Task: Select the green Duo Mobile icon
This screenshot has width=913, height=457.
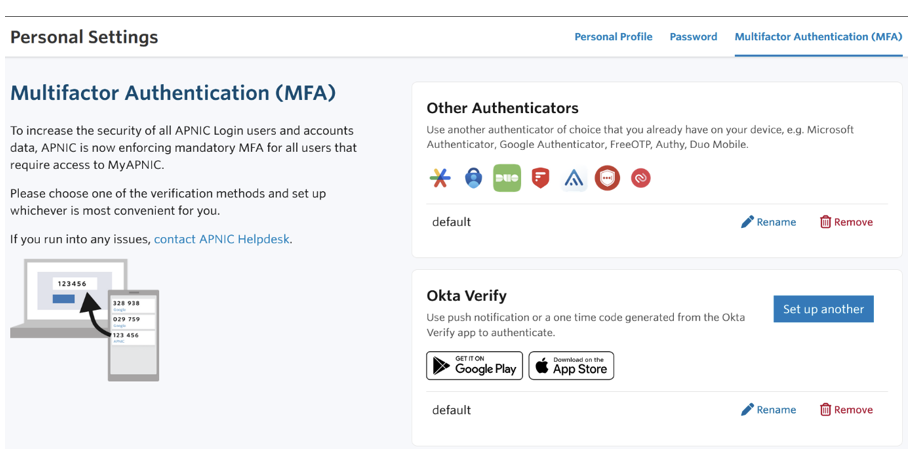Action: pyautogui.click(x=507, y=178)
